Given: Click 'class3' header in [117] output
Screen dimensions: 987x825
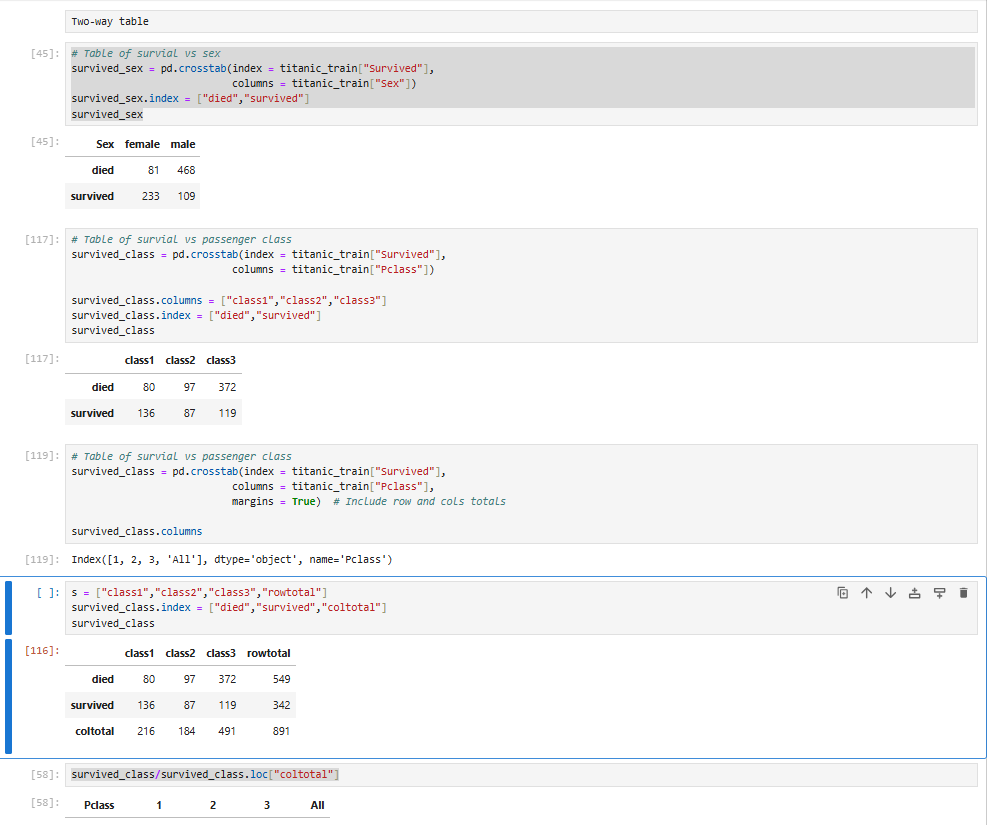Looking at the screenshot, I should pos(221,361).
